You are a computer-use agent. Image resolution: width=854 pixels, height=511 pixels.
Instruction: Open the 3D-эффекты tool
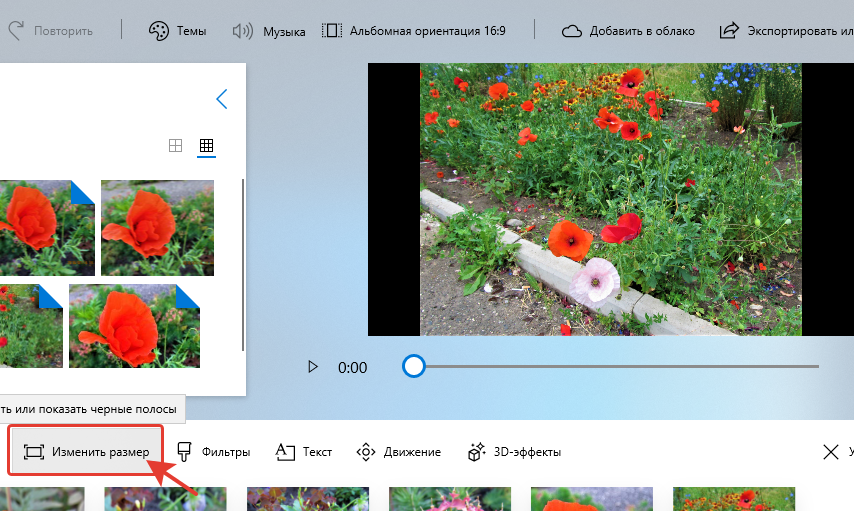pos(476,452)
